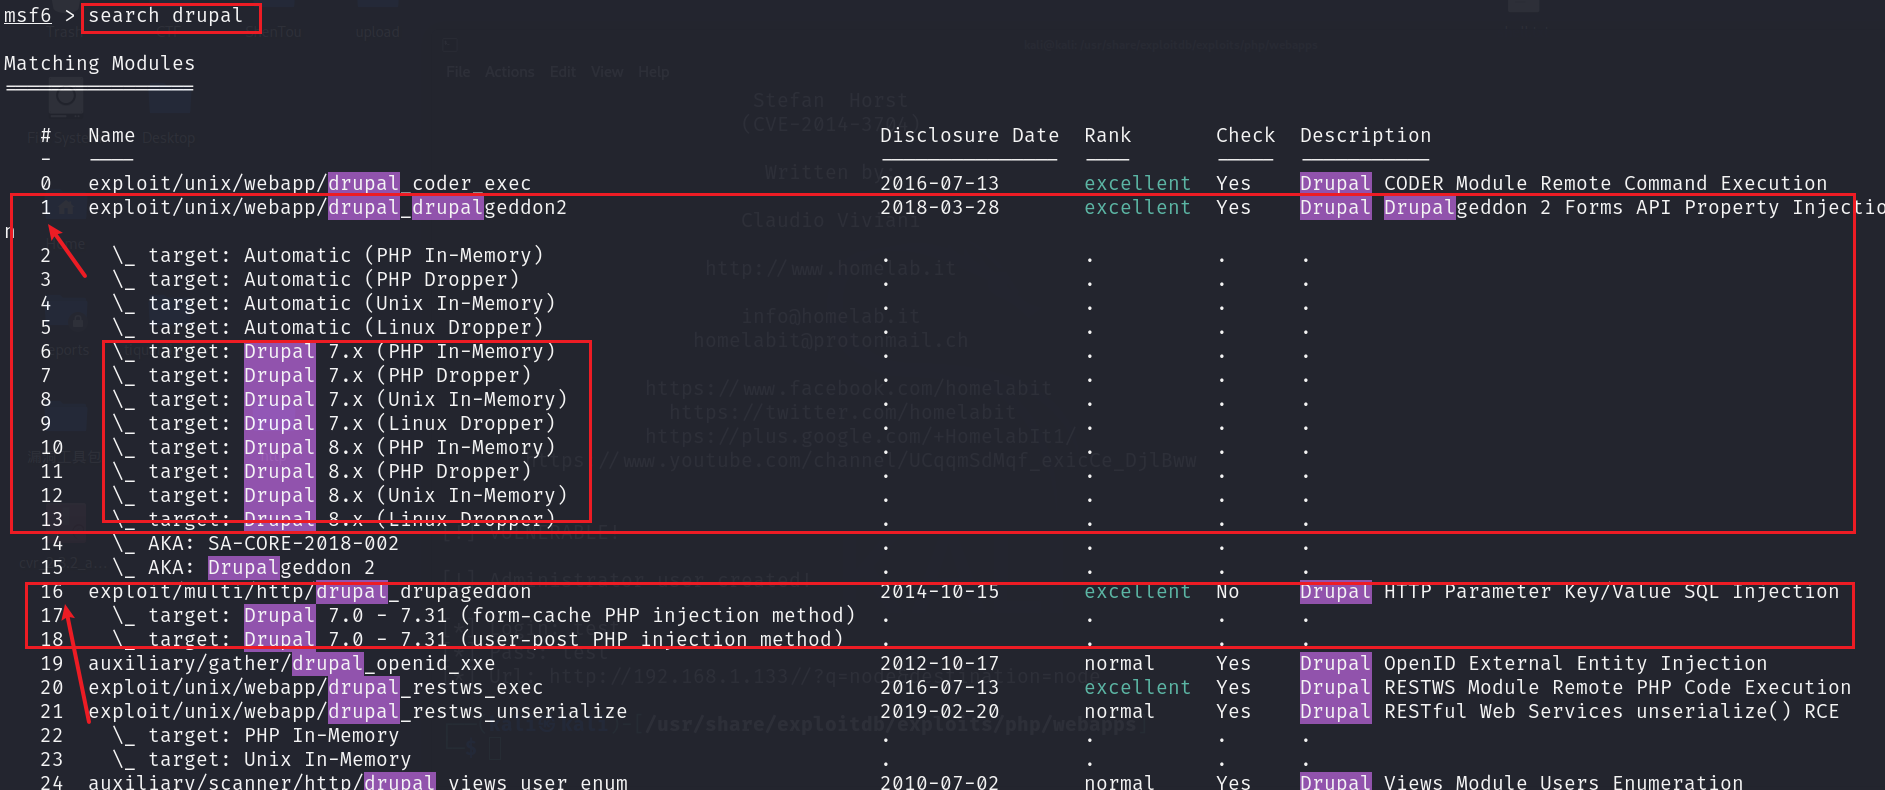Click target 'Automatic (Linux Dropper)' row
The width and height of the screenshot is (1885, 790).
point(328,327)
